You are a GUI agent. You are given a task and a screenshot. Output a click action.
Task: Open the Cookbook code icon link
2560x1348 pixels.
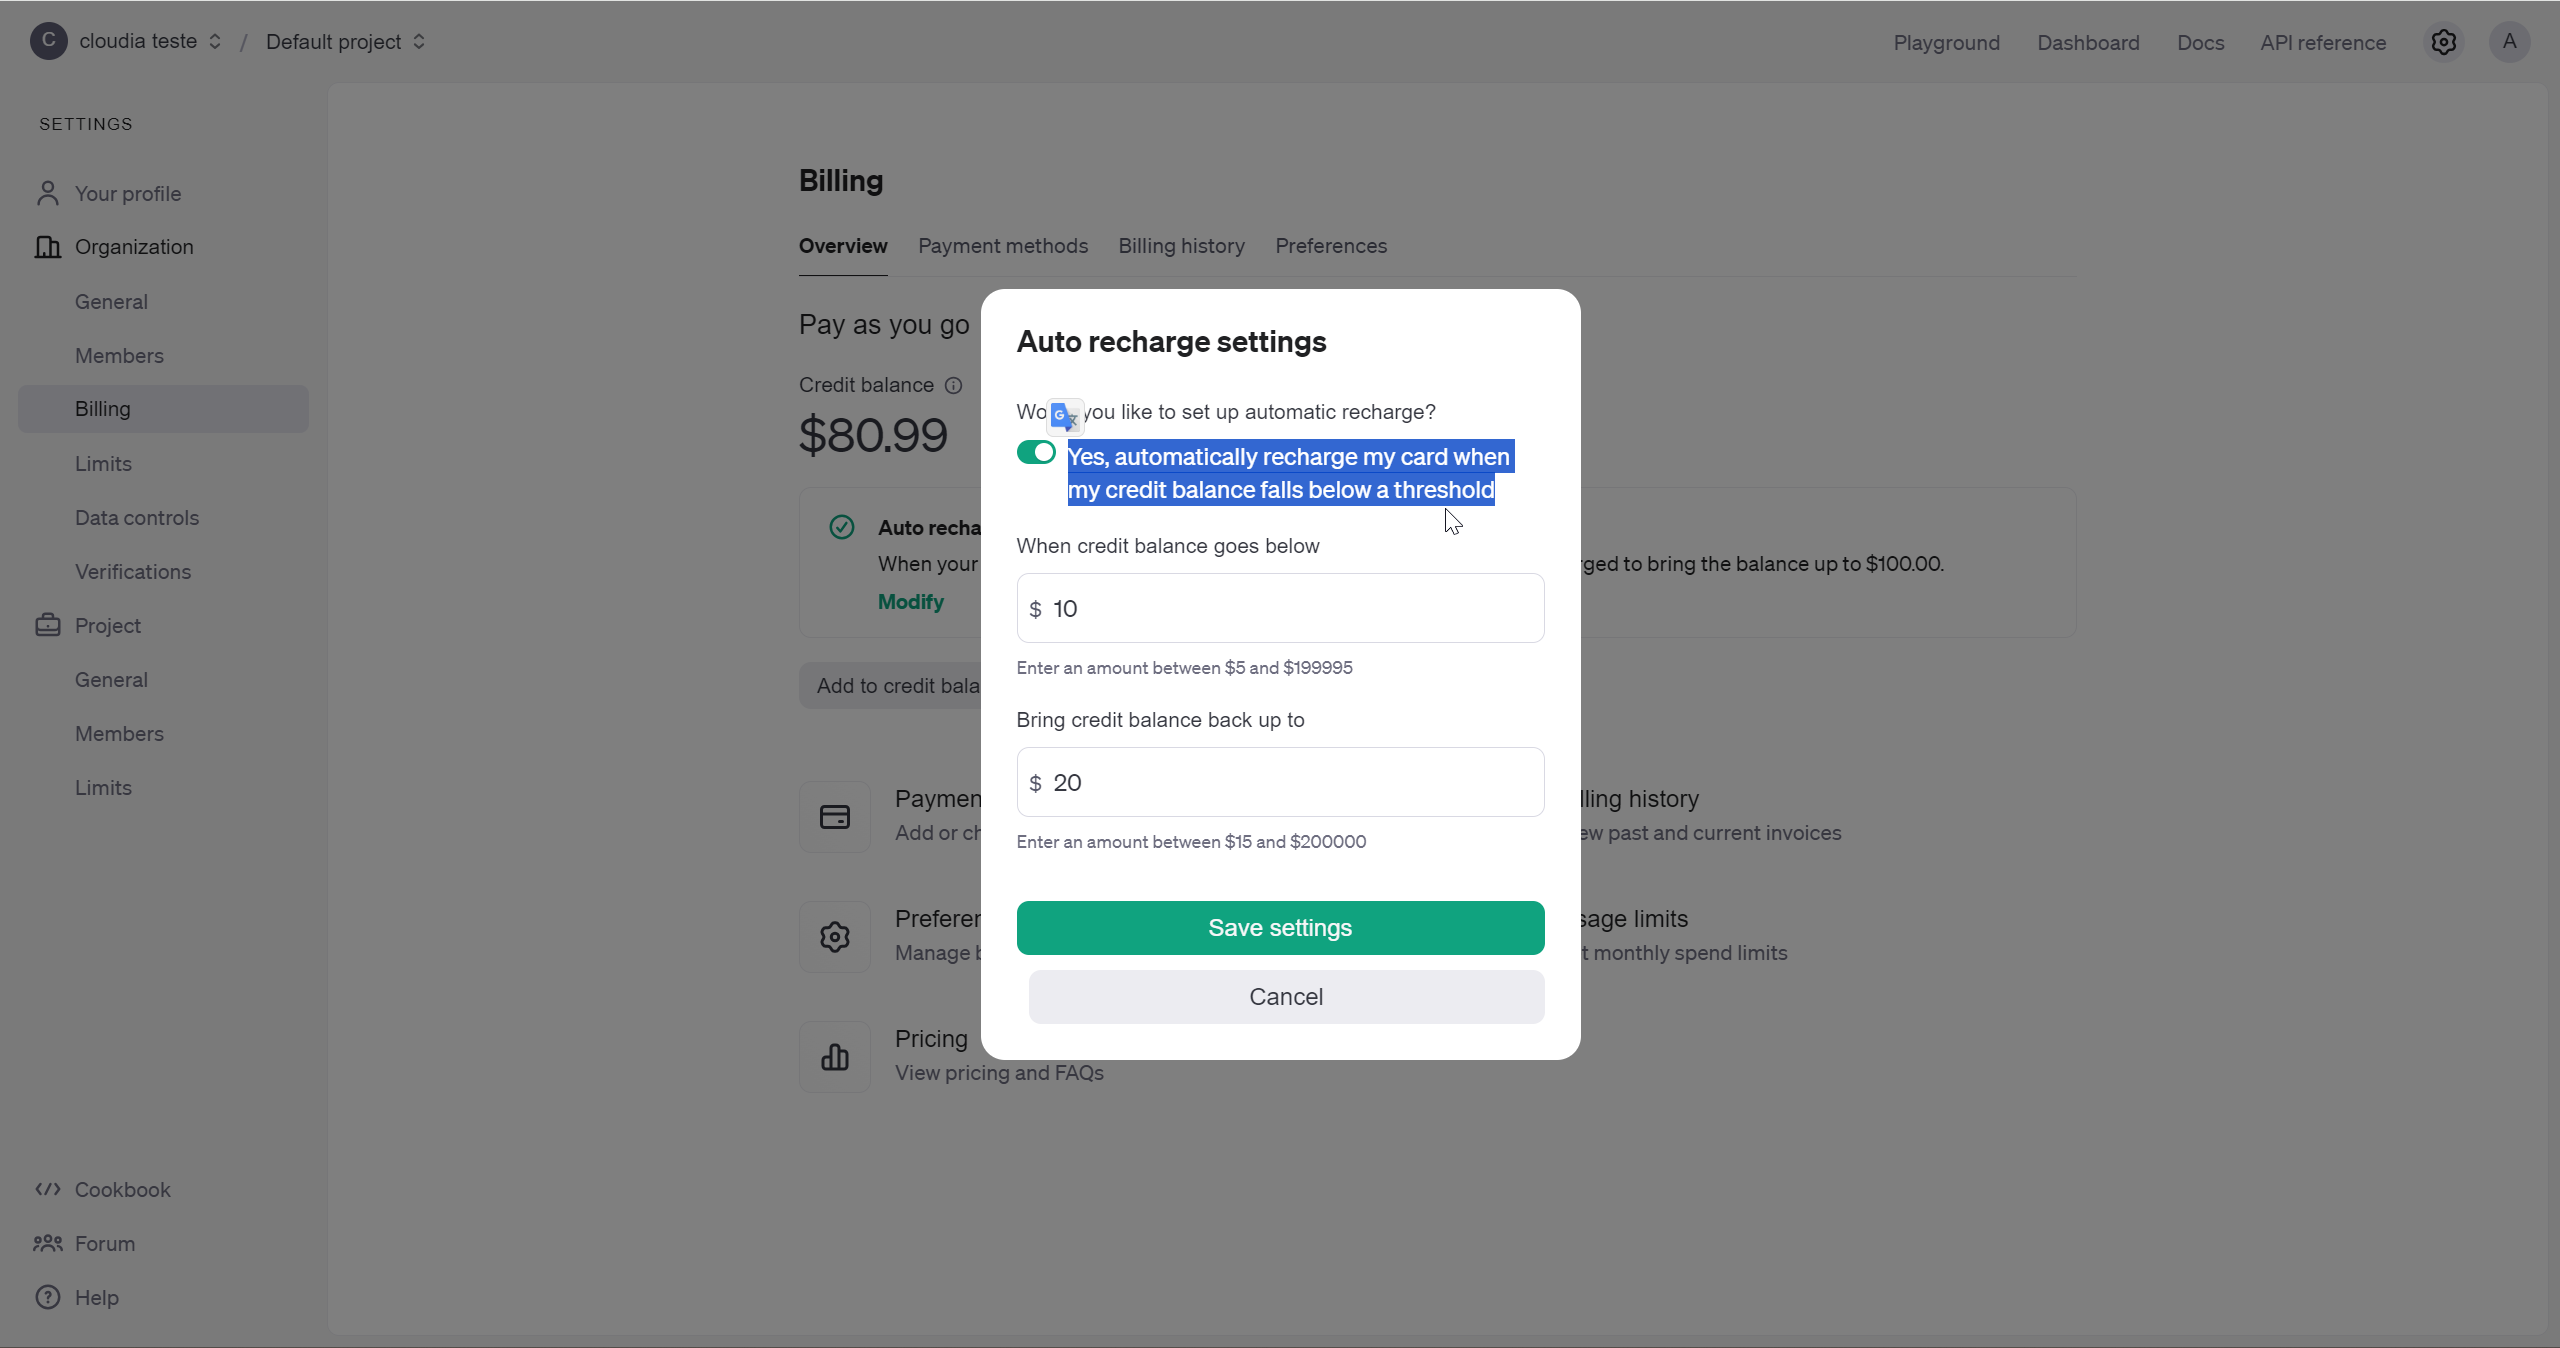[48, 1189]
